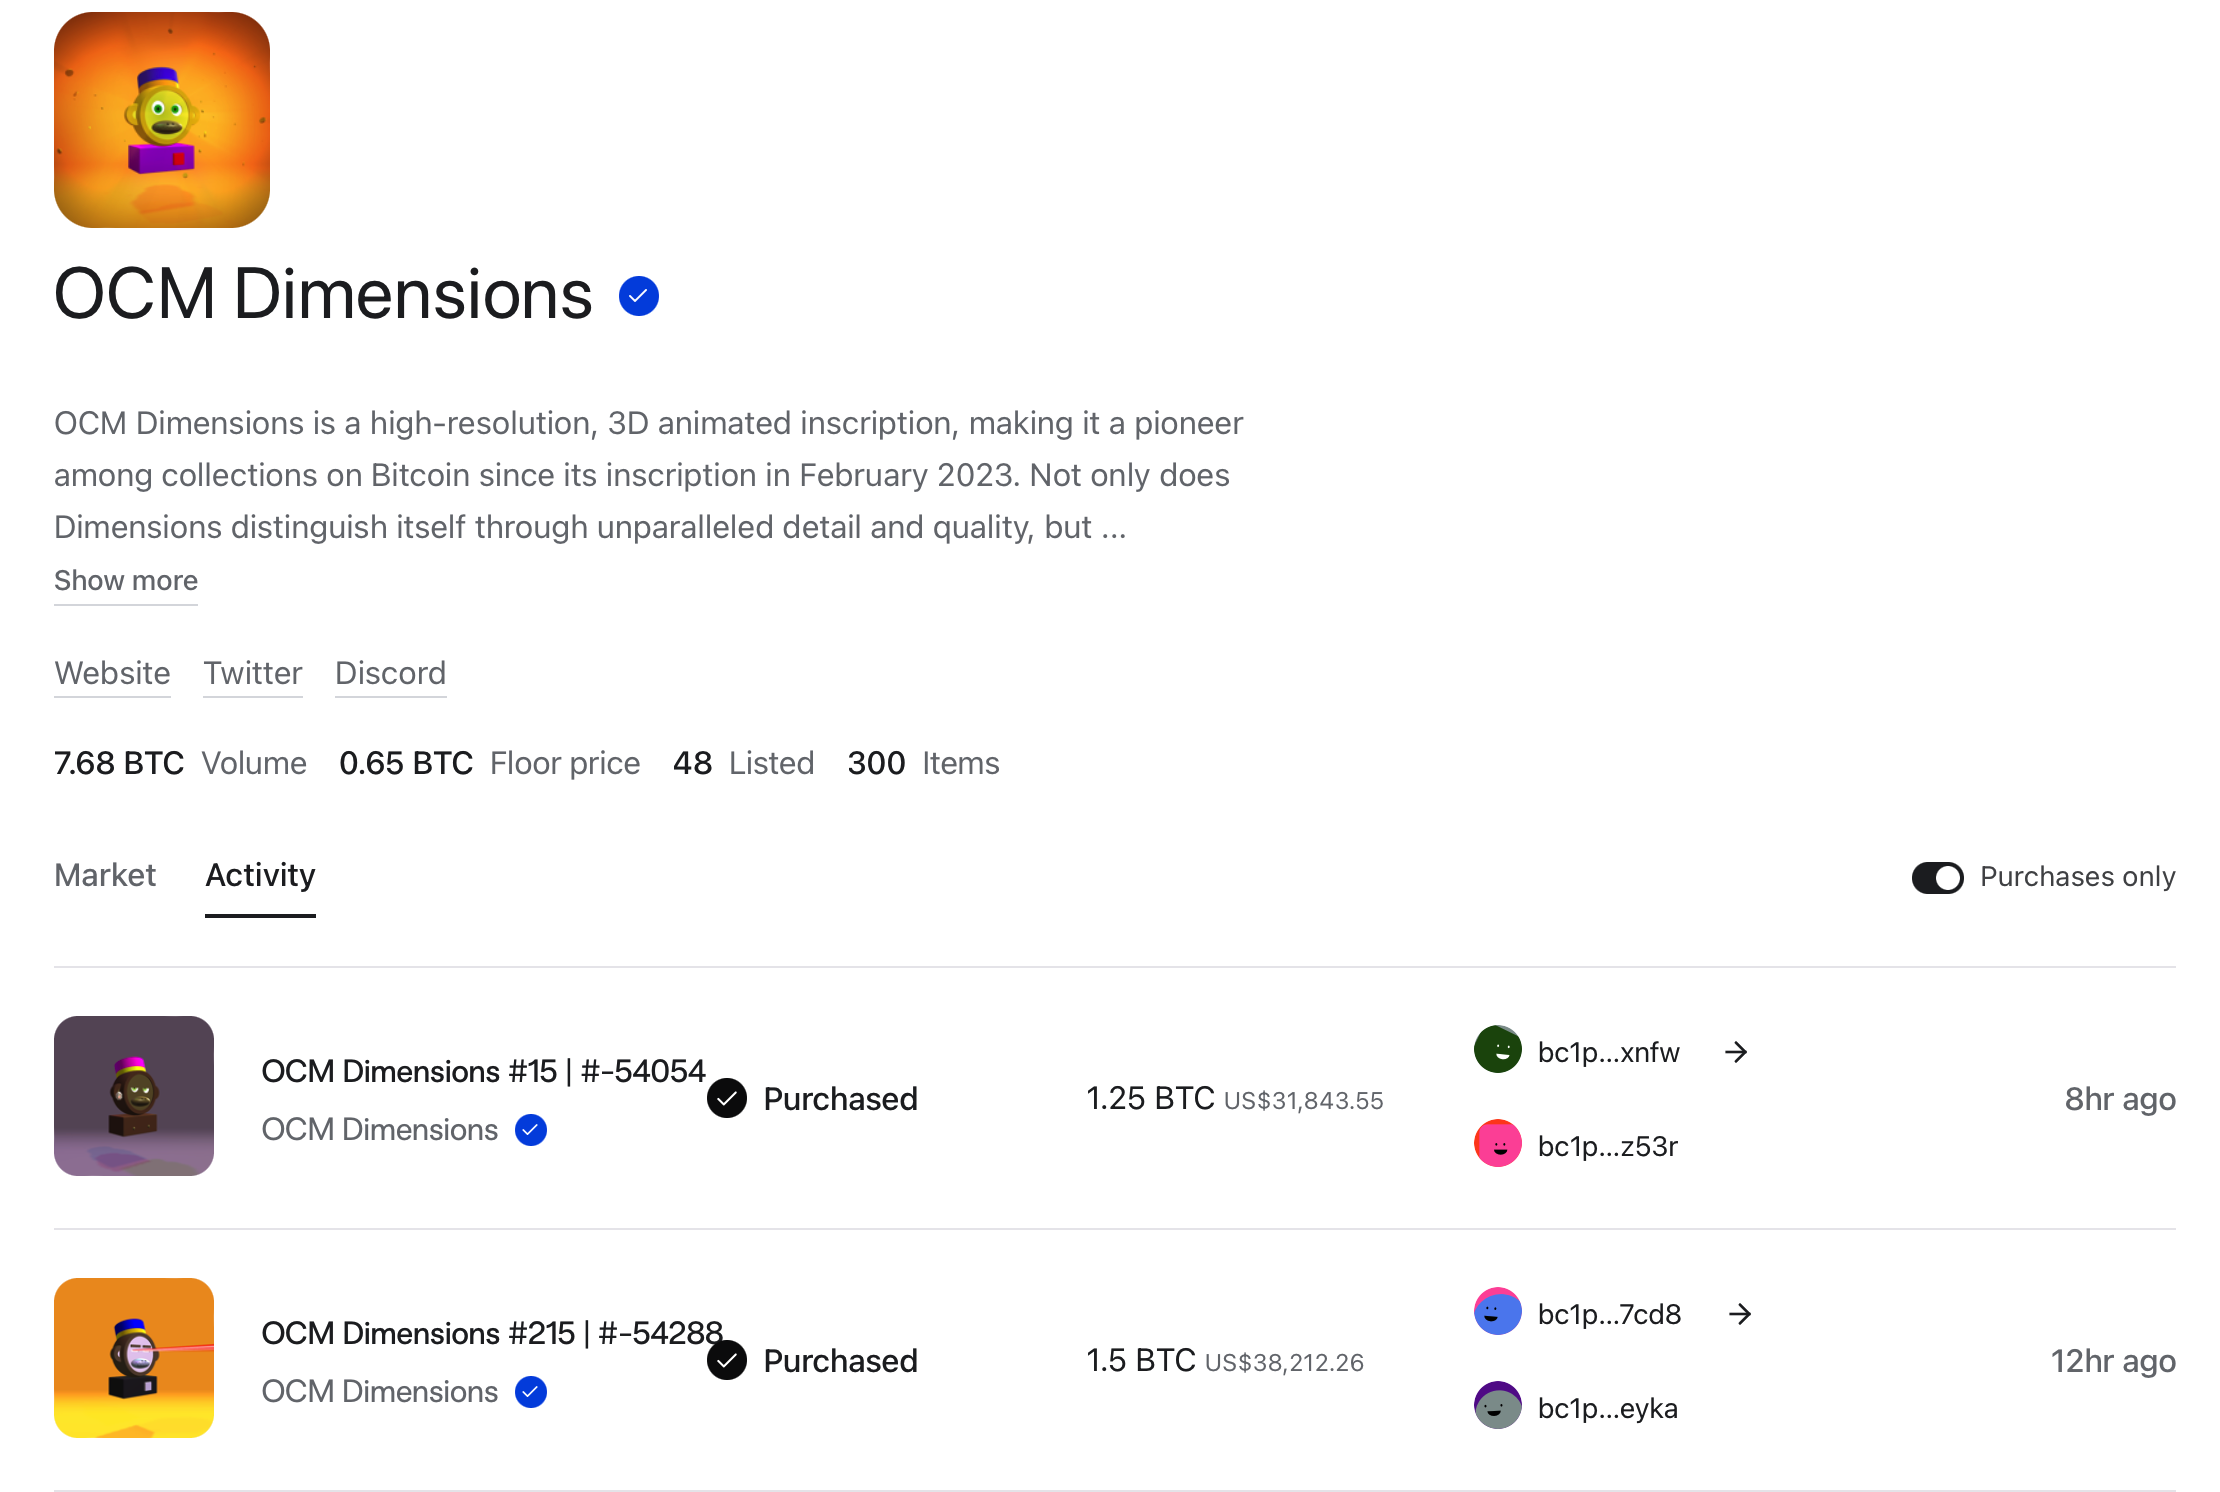2220x1492 pixels.
Task: Click the blue bc1p...7cd8 avatar icon
Action: pyautogui.click(x=1497, y=1312)
